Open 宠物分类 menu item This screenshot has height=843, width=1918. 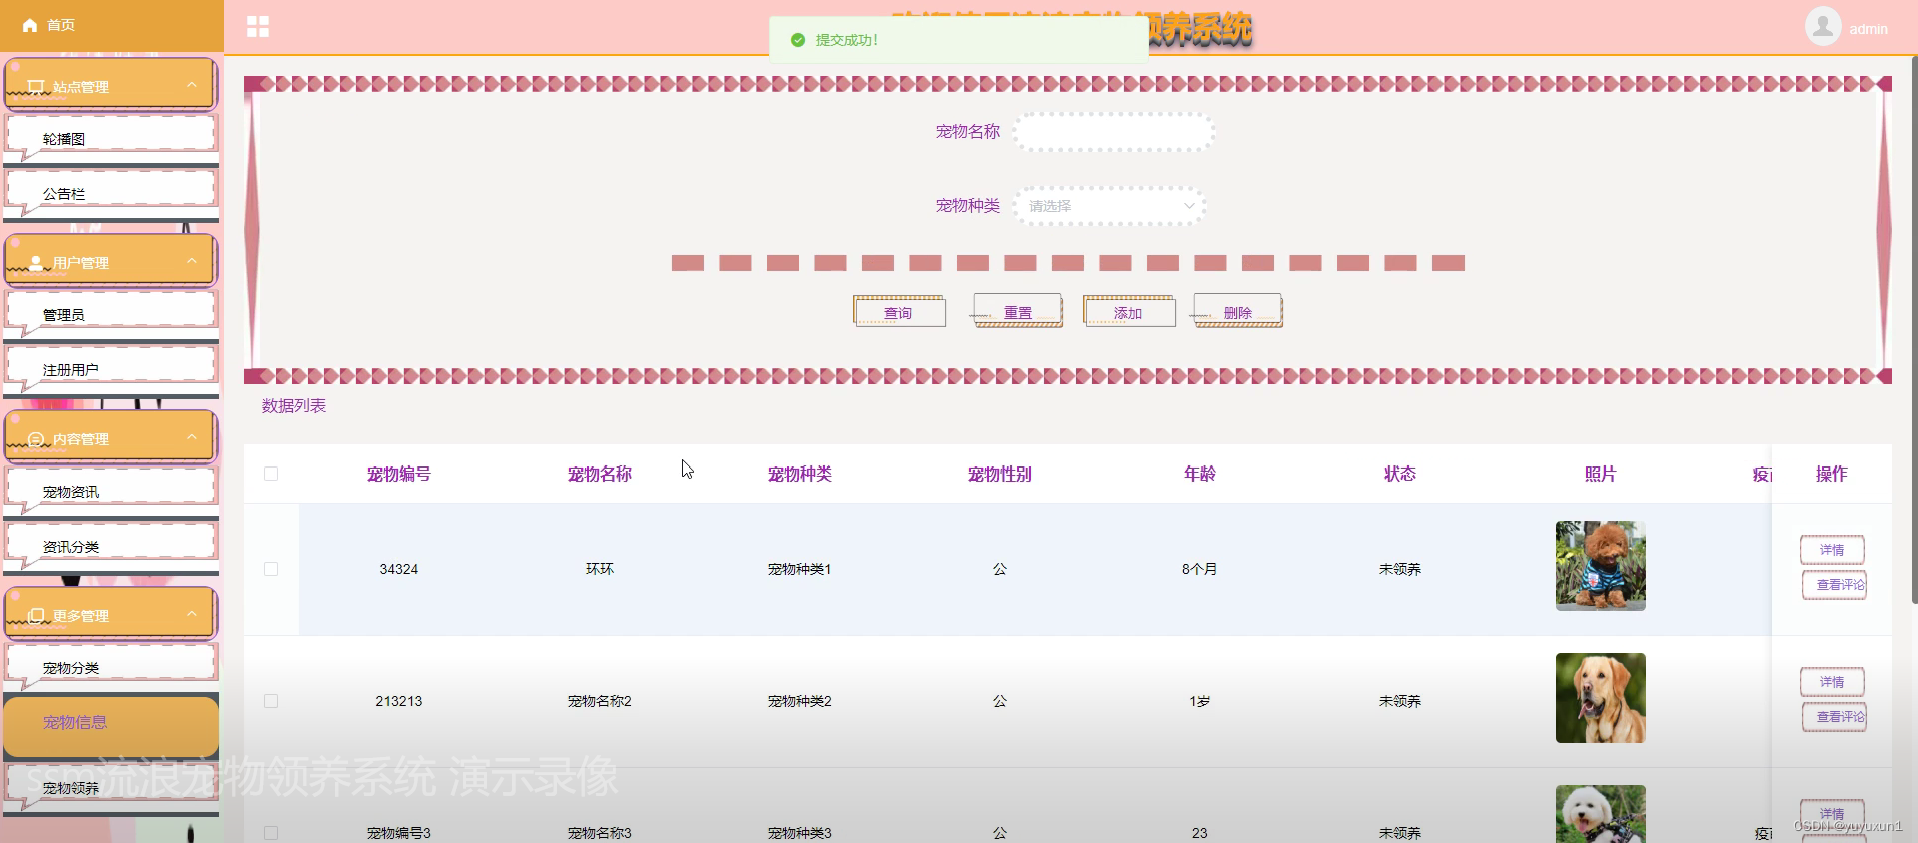pyautogui.click(x=111, y=667)
